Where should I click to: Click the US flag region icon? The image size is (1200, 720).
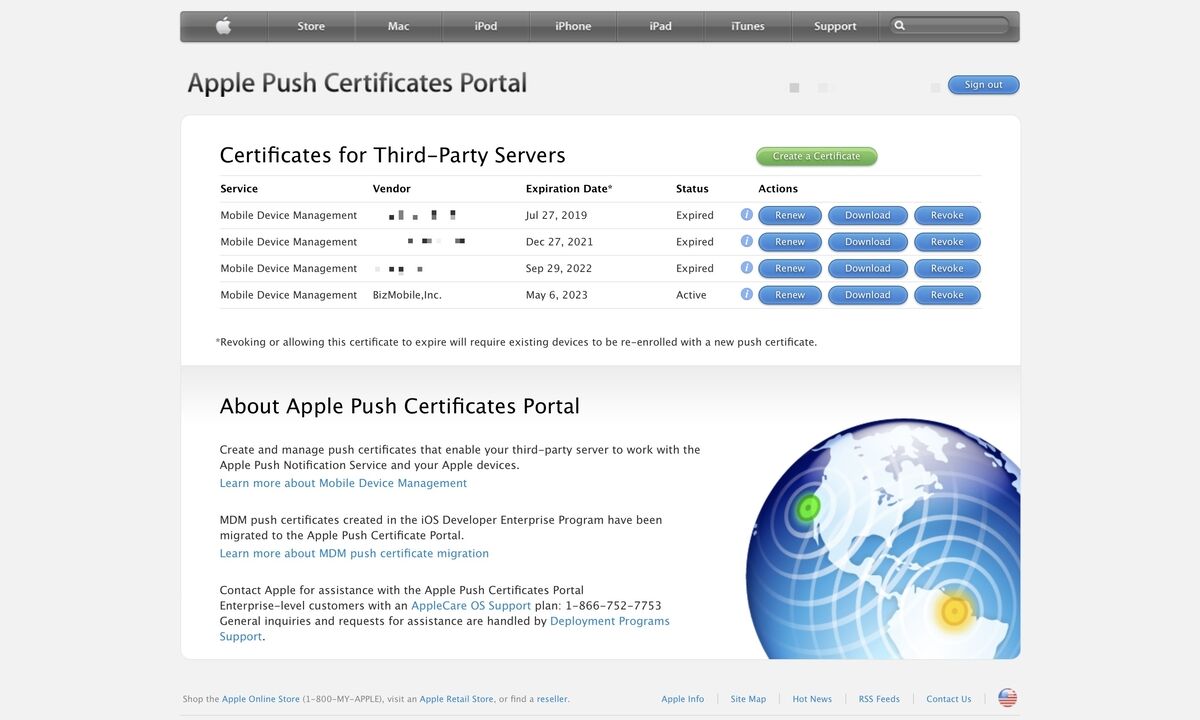point(1007,698)
